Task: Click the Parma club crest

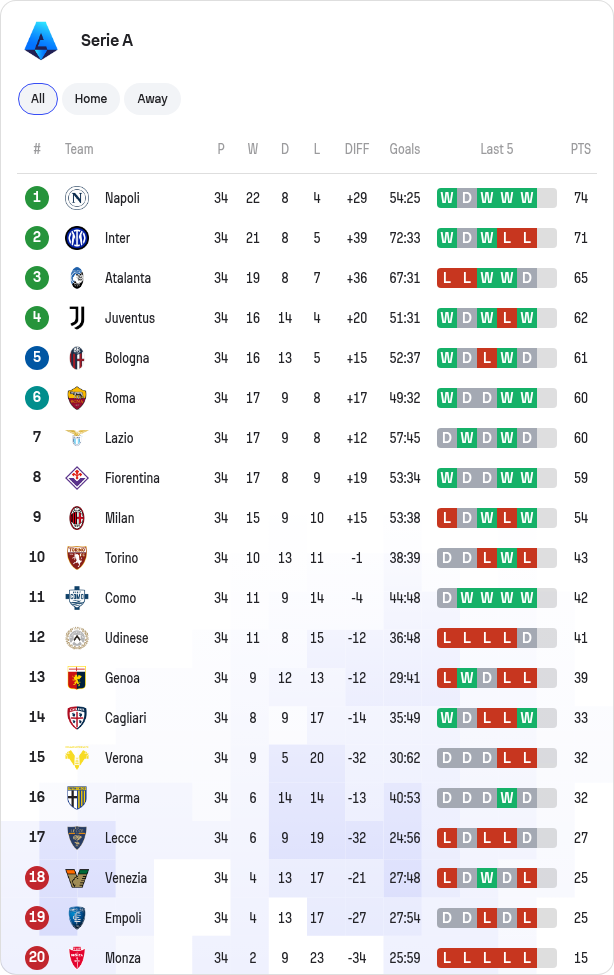Action: pos(77,798)
